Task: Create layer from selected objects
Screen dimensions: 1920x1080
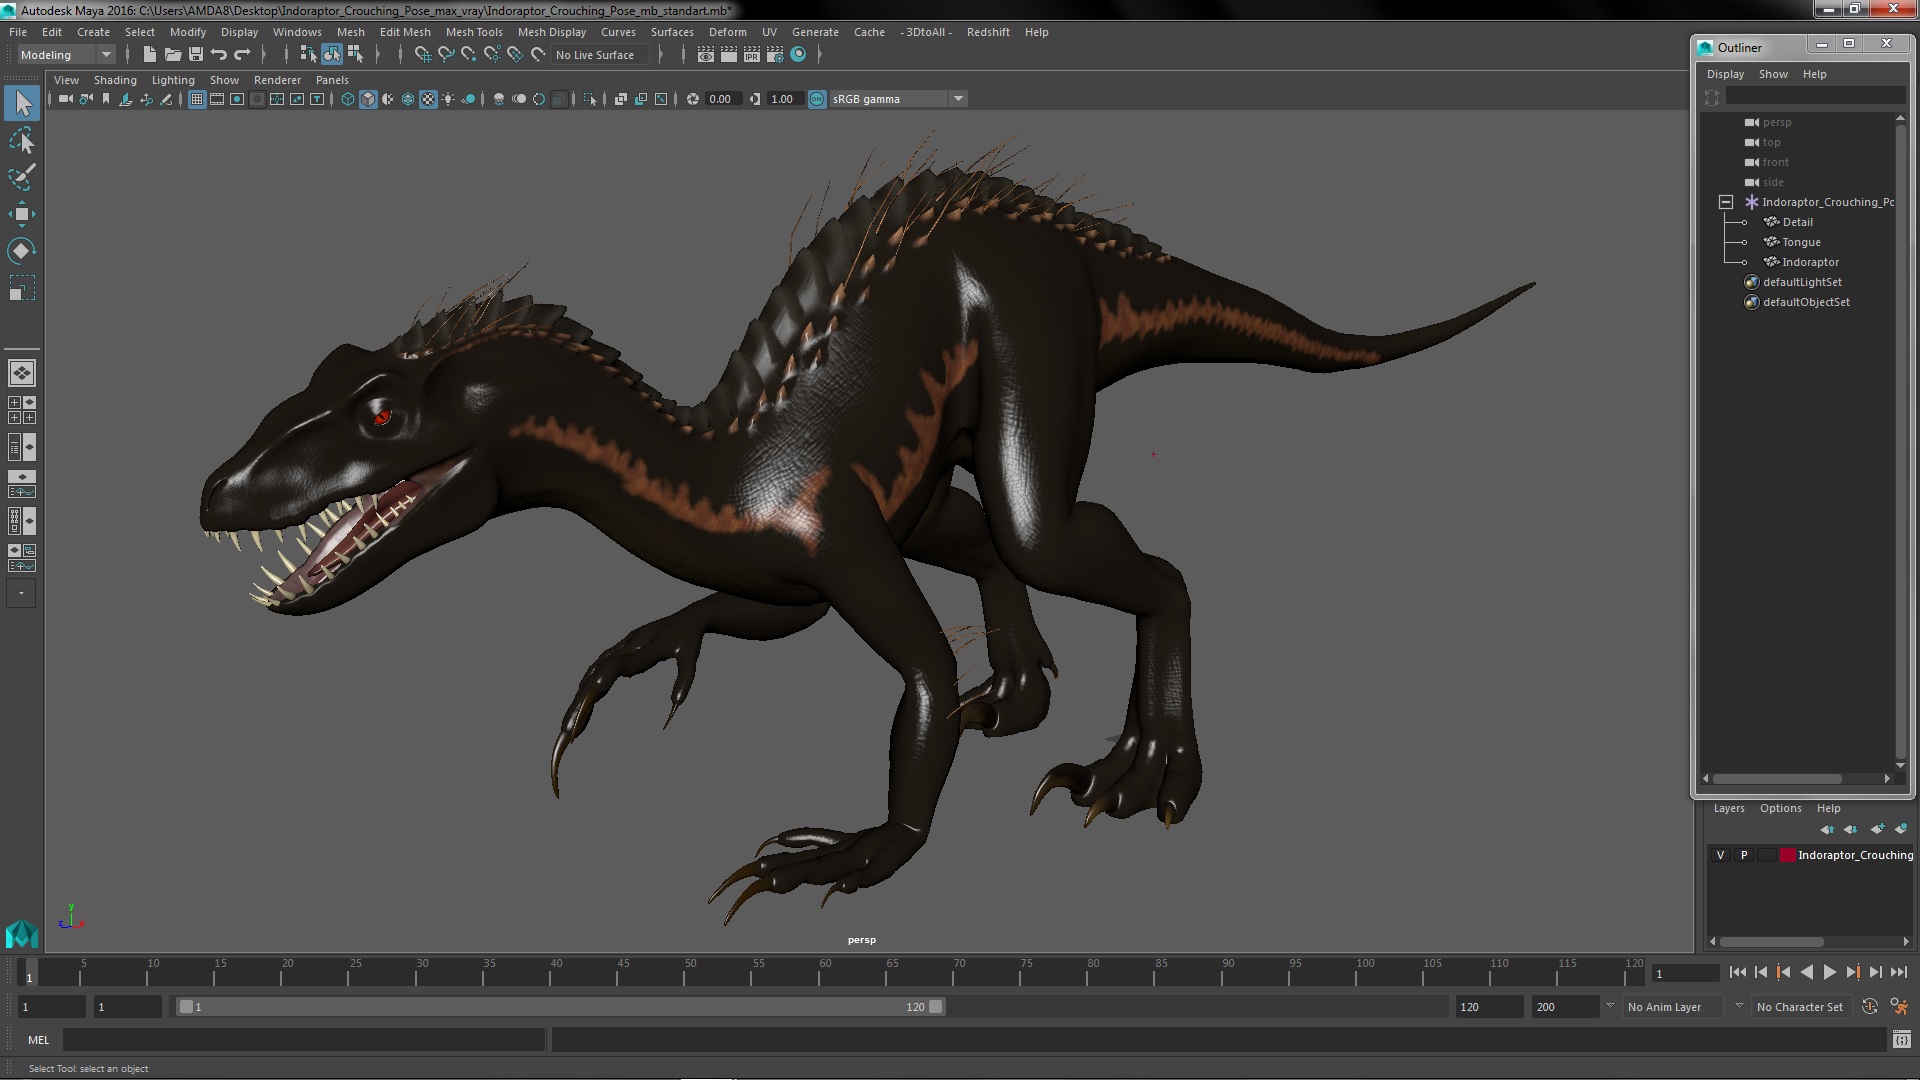Action: tap(1900, 829)
